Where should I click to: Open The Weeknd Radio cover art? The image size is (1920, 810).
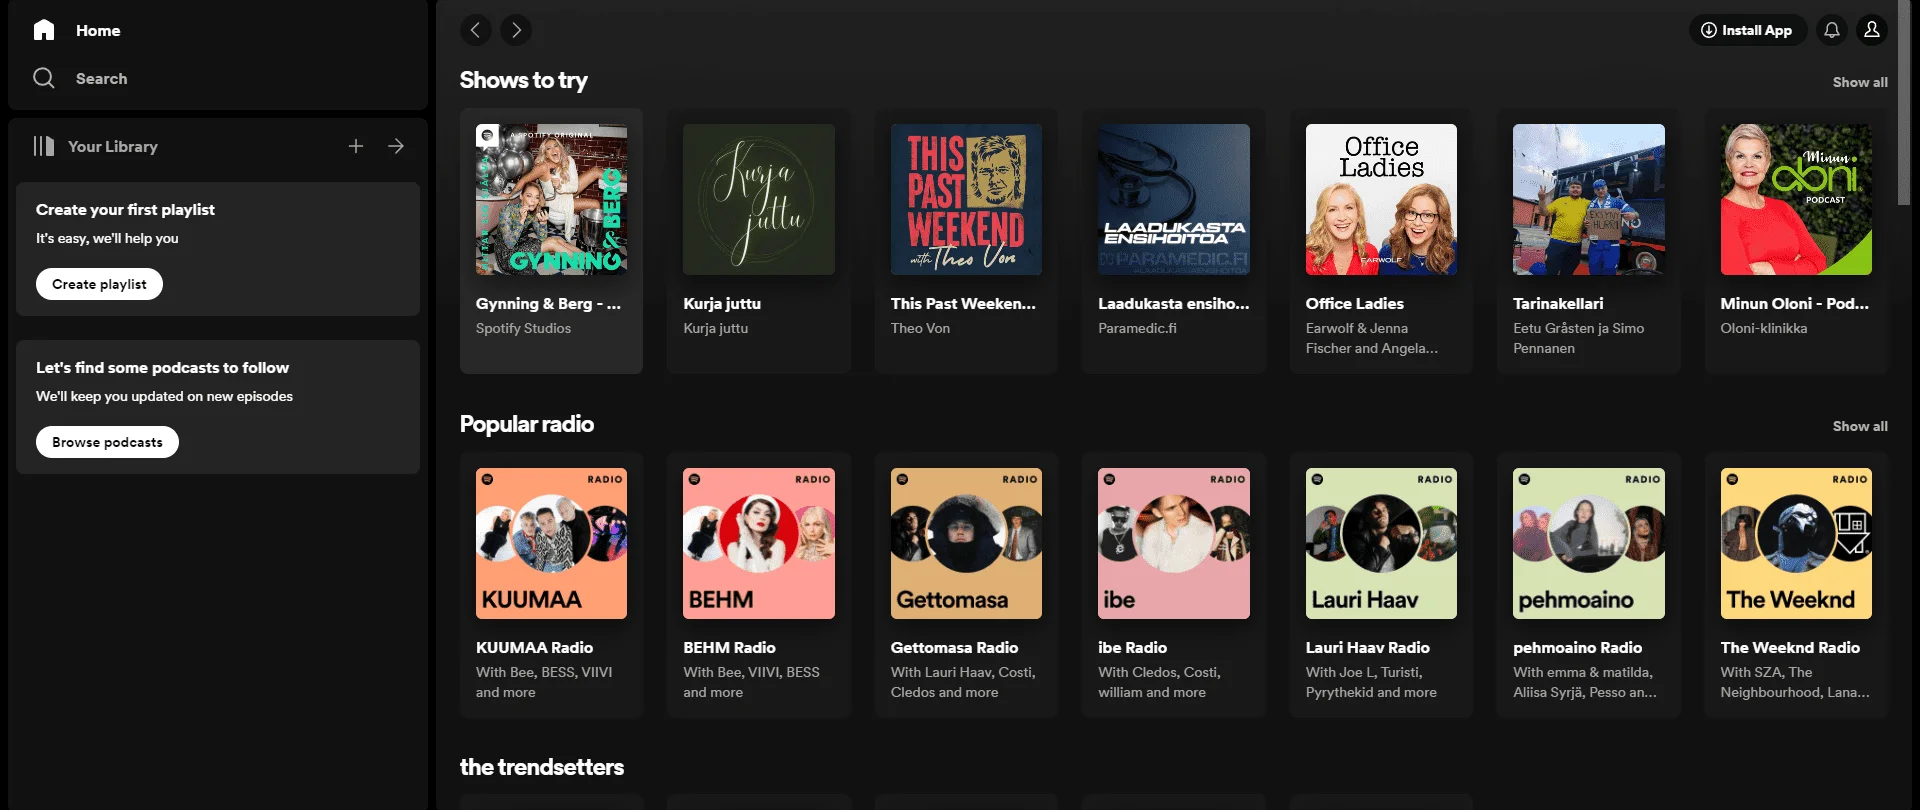[1796, 543]
